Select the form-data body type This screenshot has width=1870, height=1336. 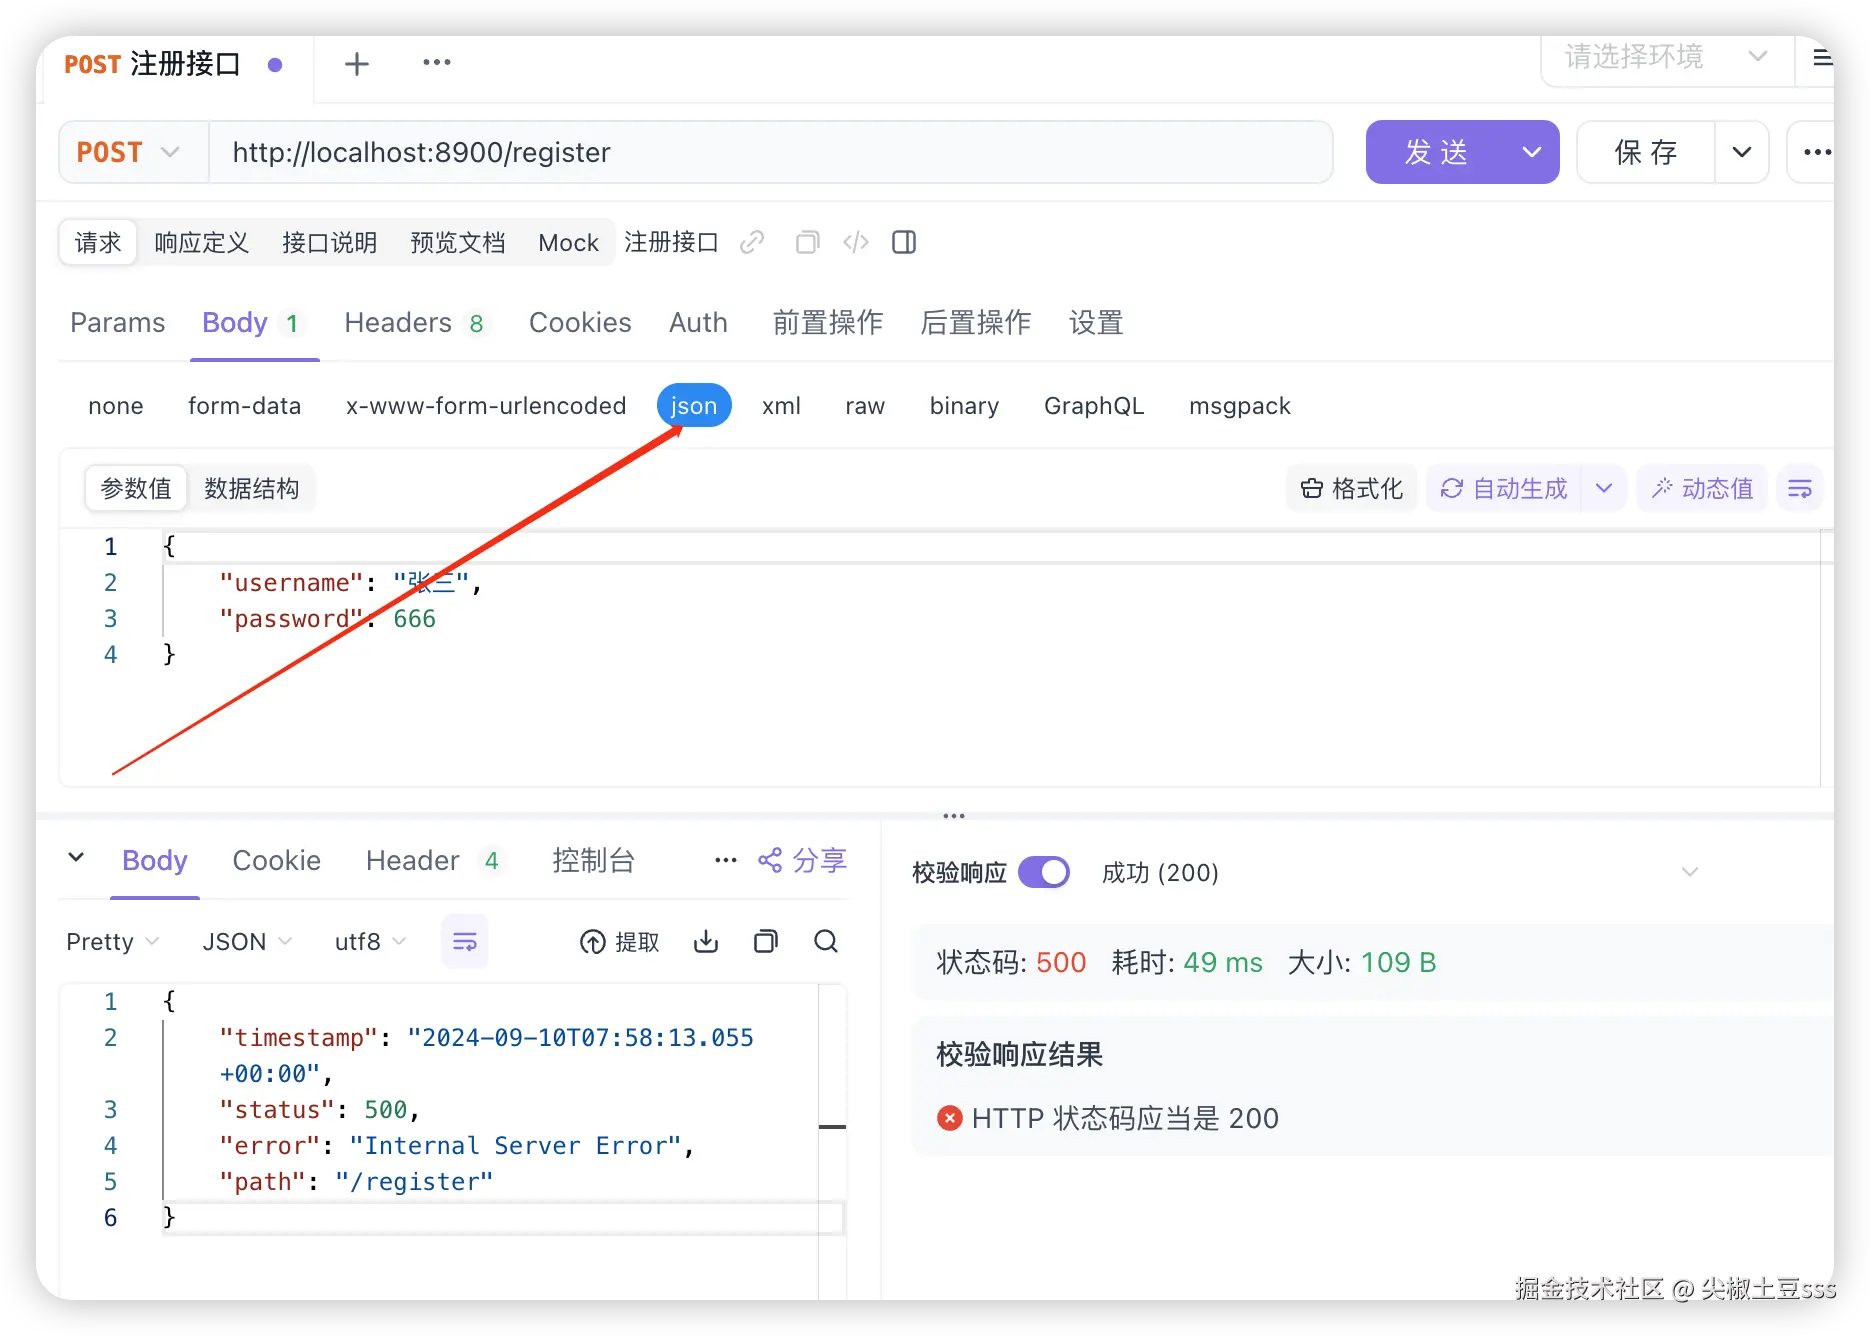[245, 406]
